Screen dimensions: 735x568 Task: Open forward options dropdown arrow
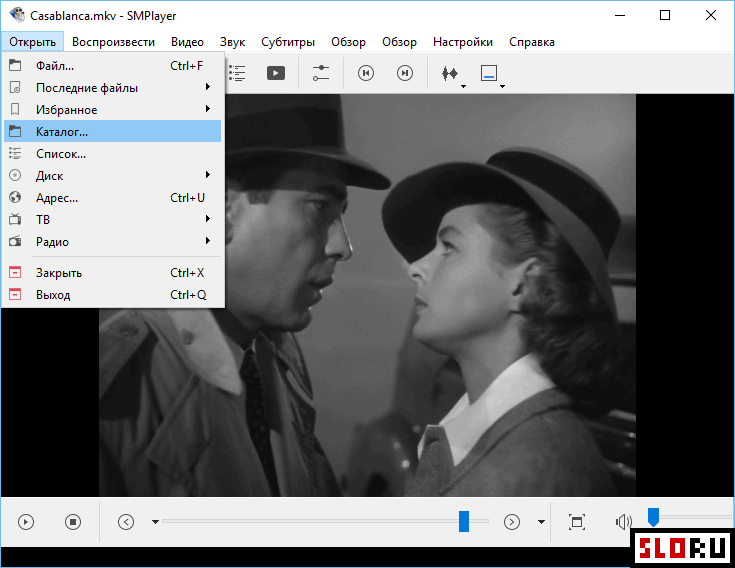[541, 522]
